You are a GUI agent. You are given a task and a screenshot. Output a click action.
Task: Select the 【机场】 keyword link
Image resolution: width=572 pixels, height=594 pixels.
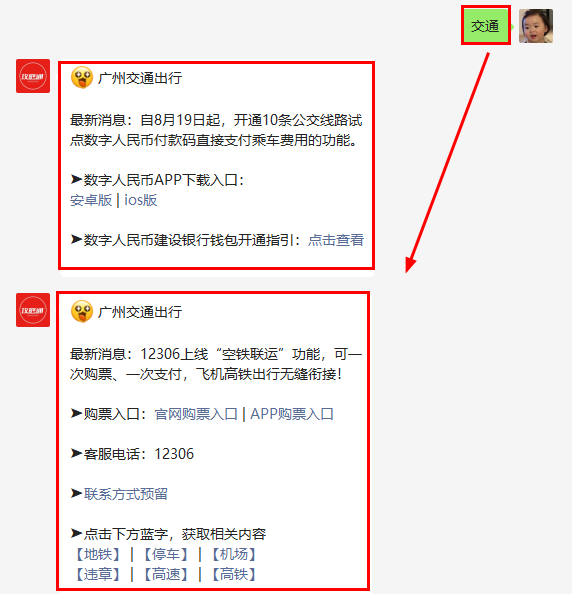tap(234, 554)
